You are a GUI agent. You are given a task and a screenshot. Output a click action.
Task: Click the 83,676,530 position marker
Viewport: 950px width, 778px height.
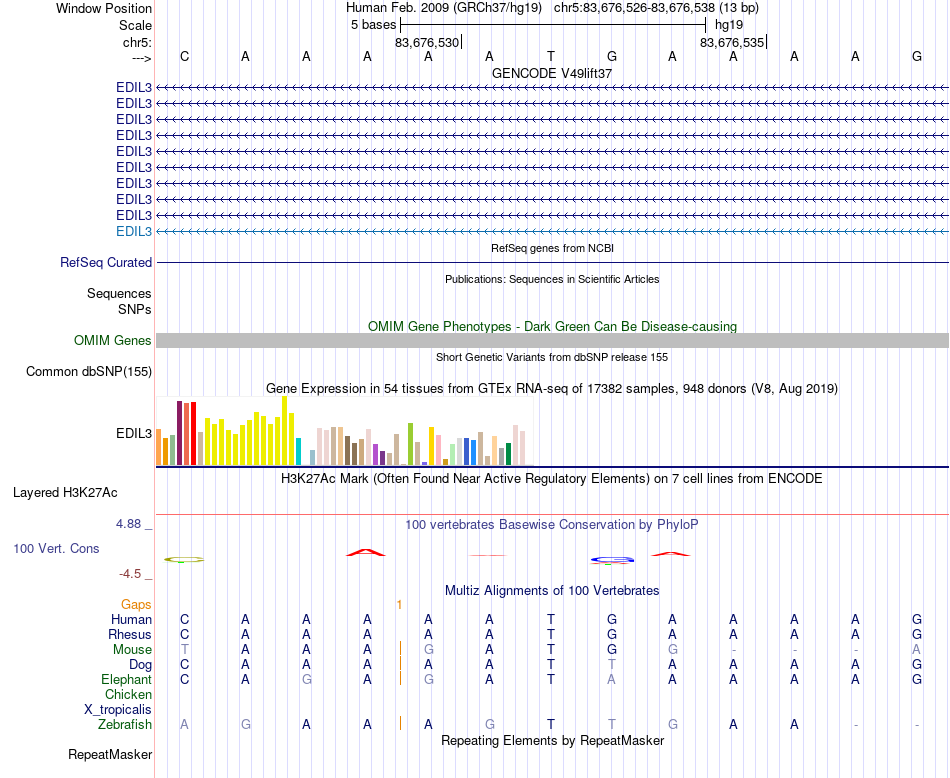[x=427, y=42]
